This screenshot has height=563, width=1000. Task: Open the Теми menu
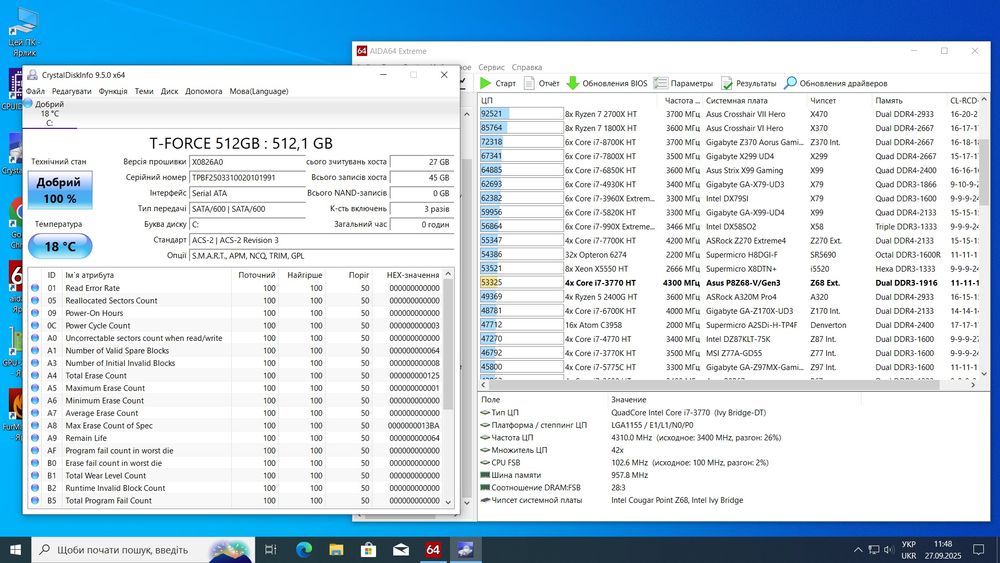coord(144,91)
